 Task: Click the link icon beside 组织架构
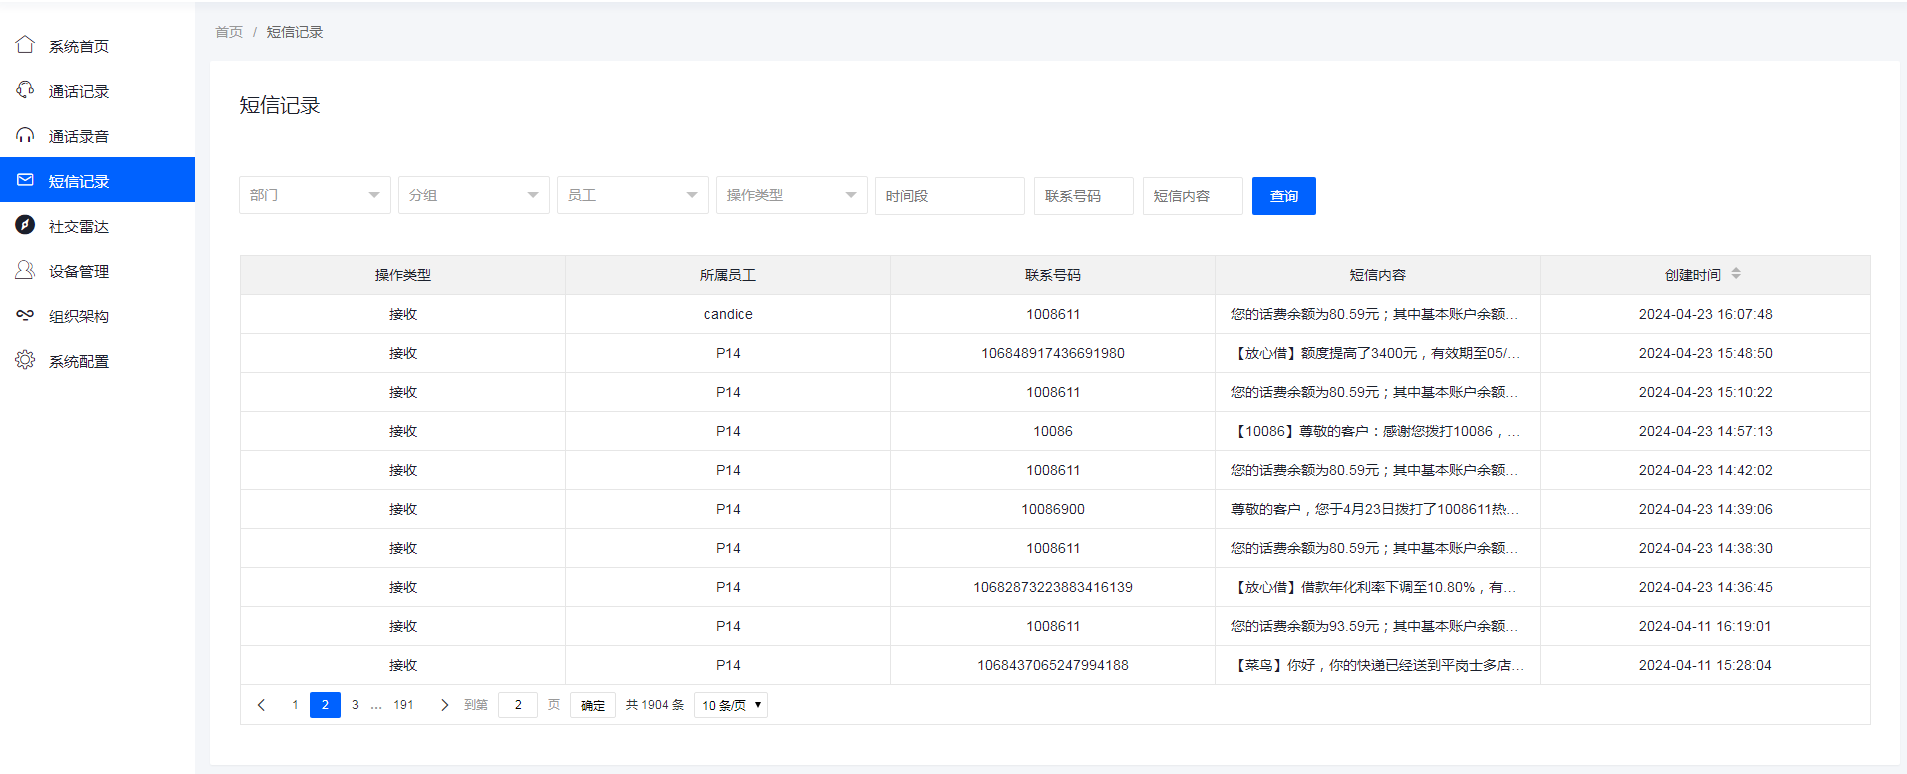click(x=25, y=315)
